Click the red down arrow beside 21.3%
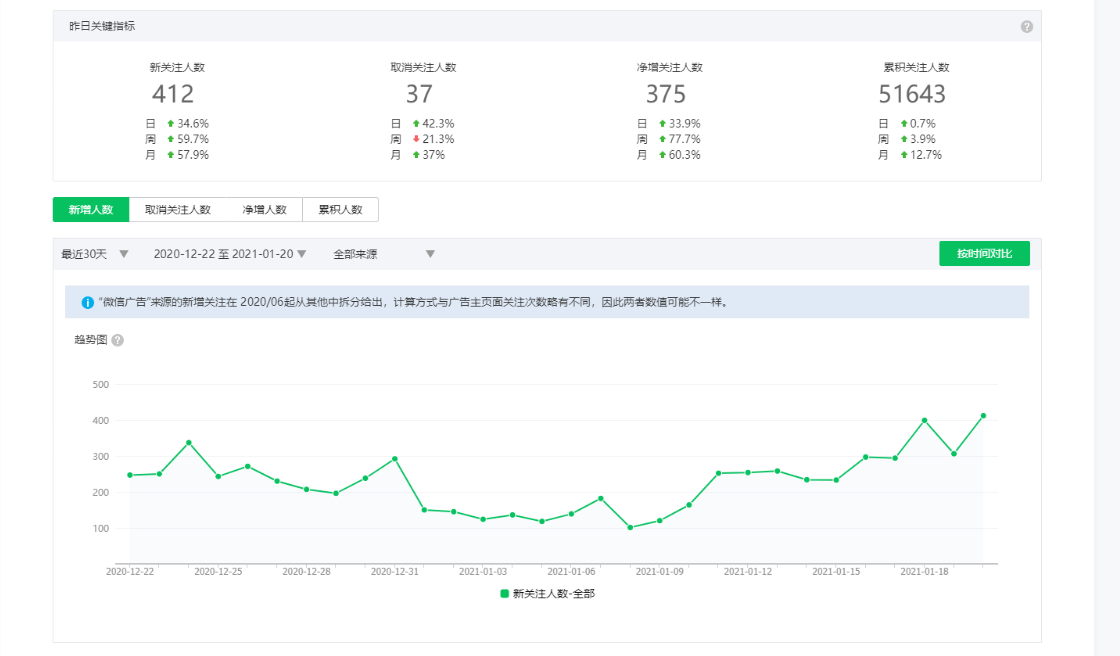Viewport: 1120px width, 656px height. [416, 139]
